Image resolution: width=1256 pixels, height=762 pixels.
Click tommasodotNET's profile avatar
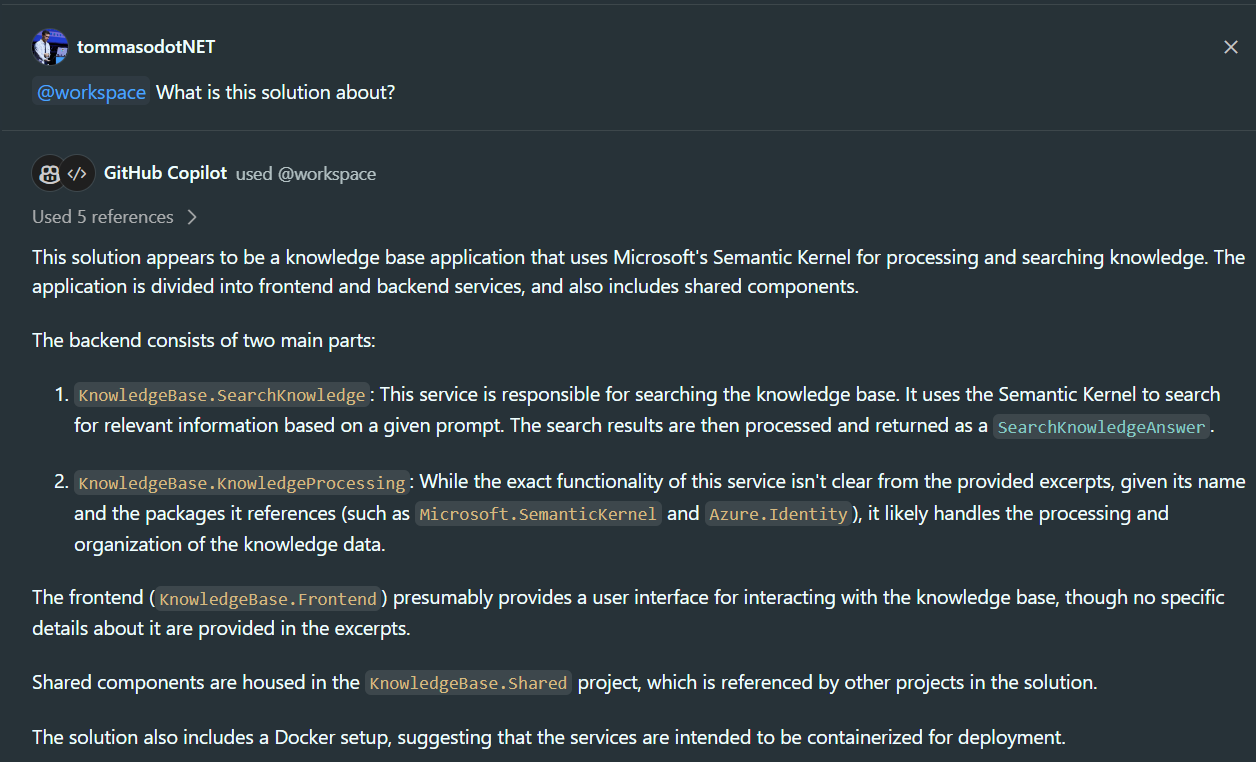49,46
